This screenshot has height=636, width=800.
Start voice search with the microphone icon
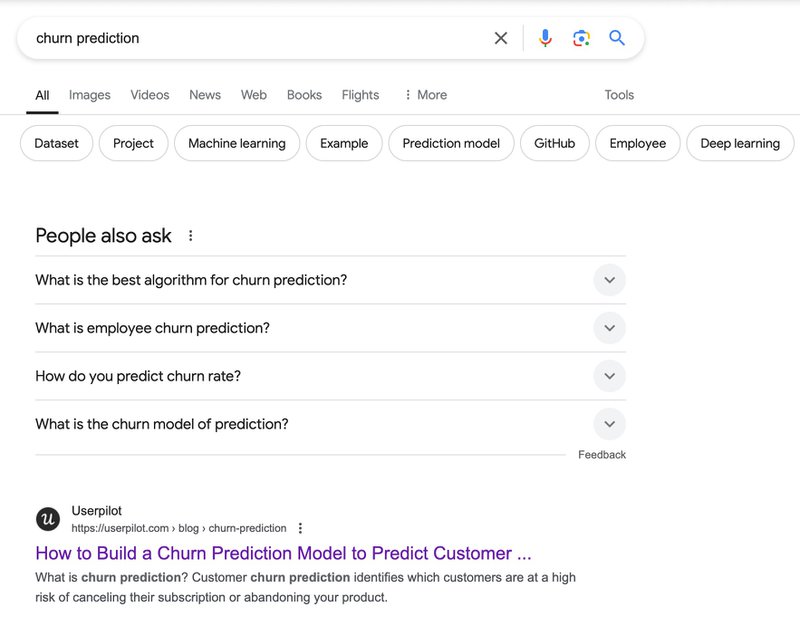click(x=545, y=38)
